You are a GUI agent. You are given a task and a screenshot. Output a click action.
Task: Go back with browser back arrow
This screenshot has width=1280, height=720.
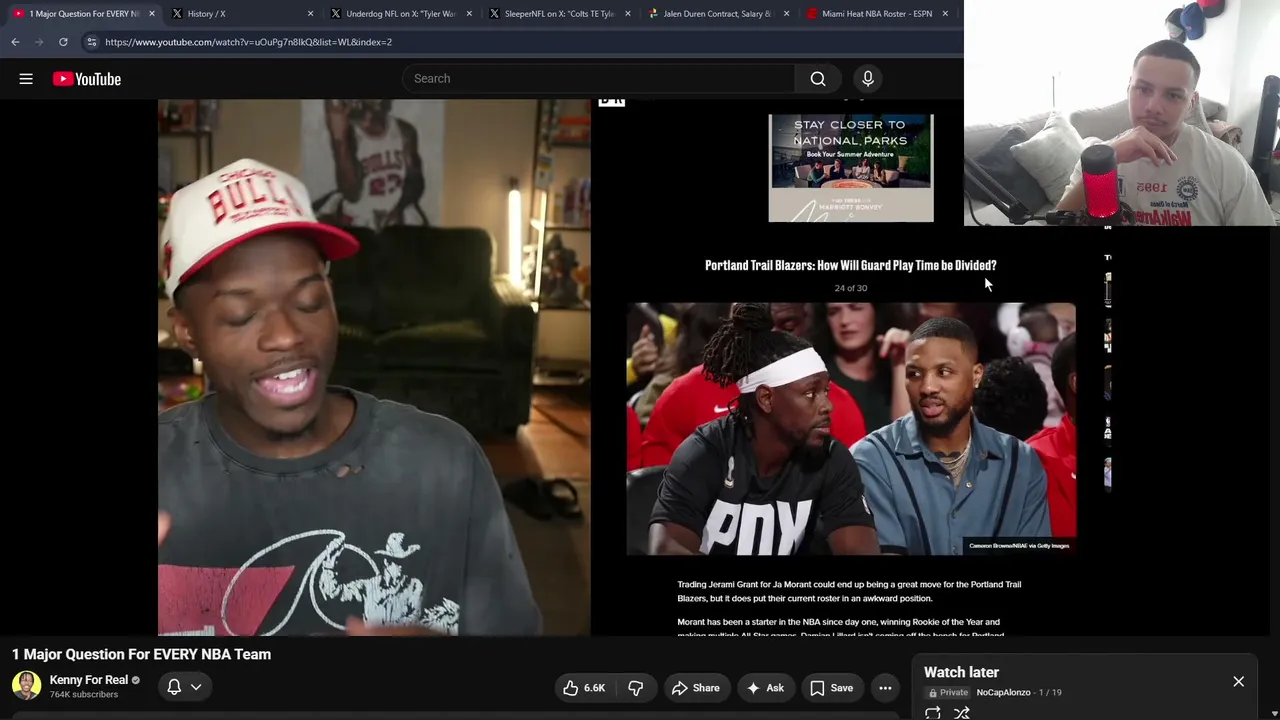(x=15, y=42)
